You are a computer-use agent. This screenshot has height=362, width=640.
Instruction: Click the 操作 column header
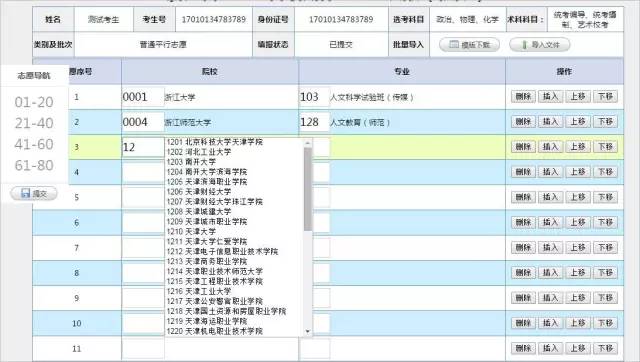[x=564, y=71]
